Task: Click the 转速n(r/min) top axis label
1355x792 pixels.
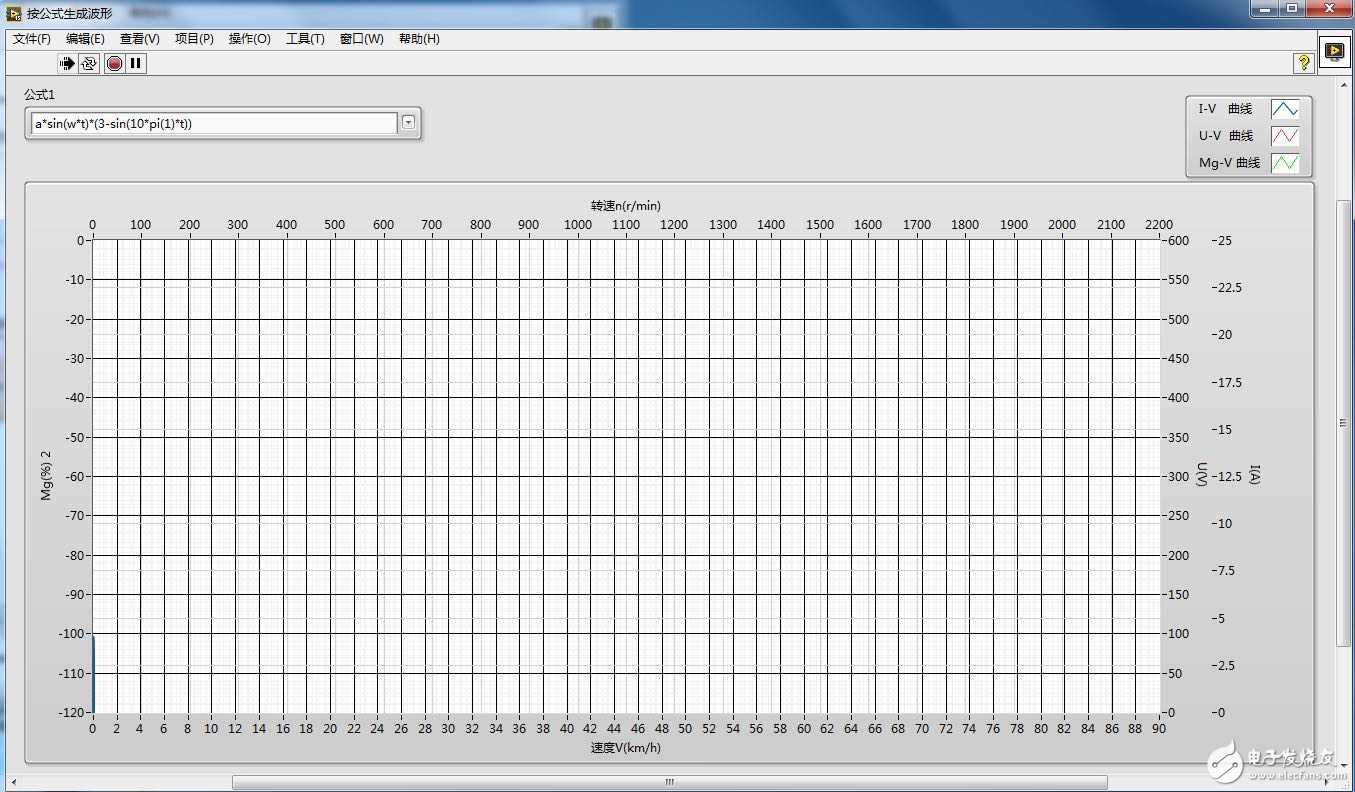Action: click(625, 206)
